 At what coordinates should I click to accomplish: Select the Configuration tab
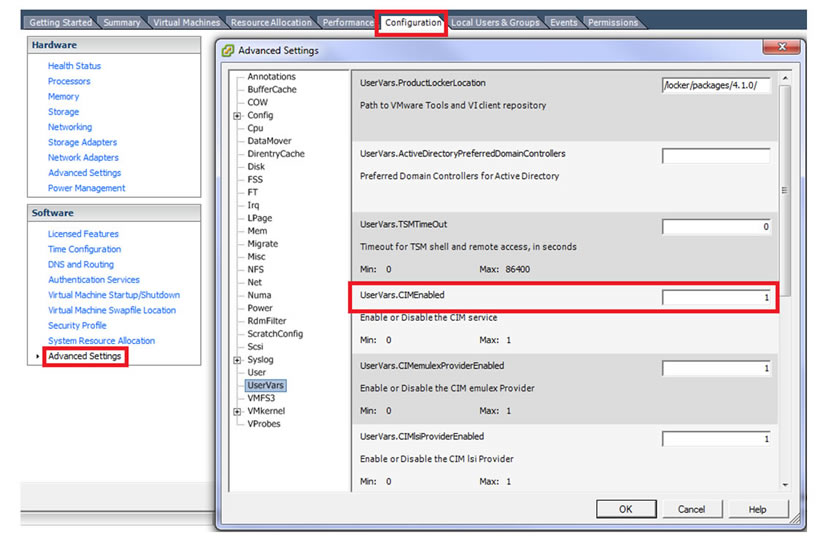click(413, 23)
